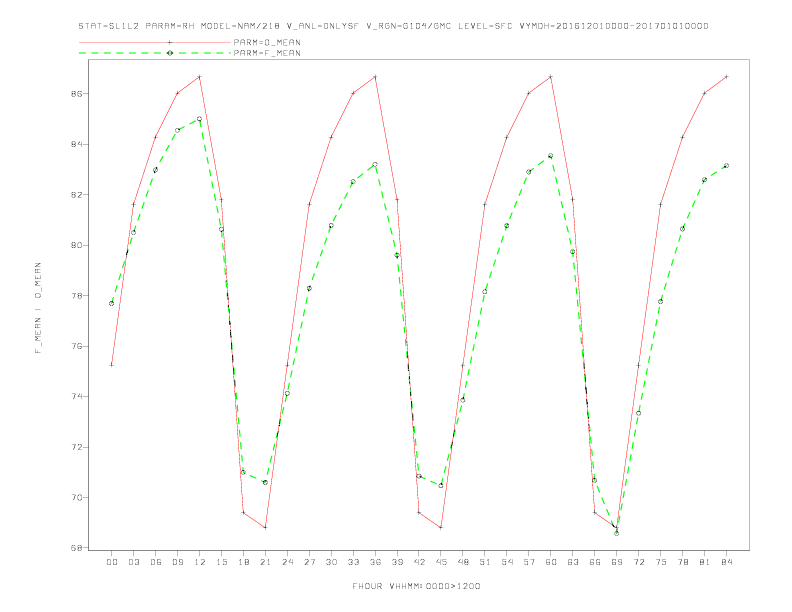Screen dimensions: 792x612
Task: Click the y-axis label F_MEAN | O_MEAN
Action: [38, 308]
